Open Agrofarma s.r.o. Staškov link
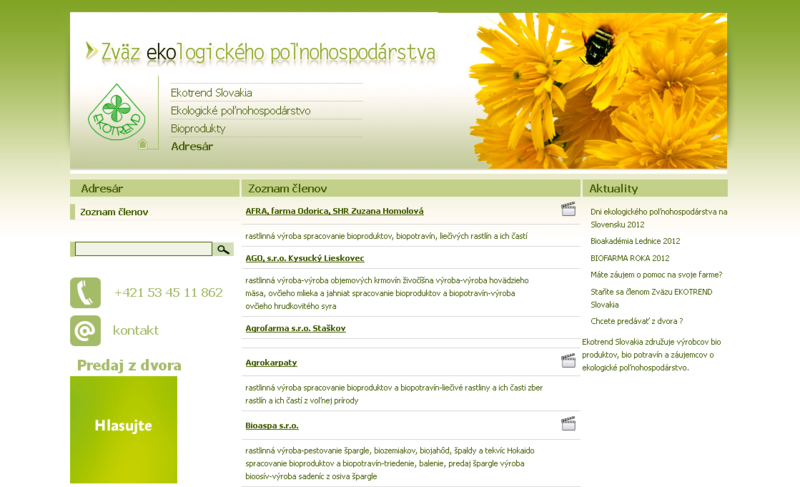 (295, 328)
